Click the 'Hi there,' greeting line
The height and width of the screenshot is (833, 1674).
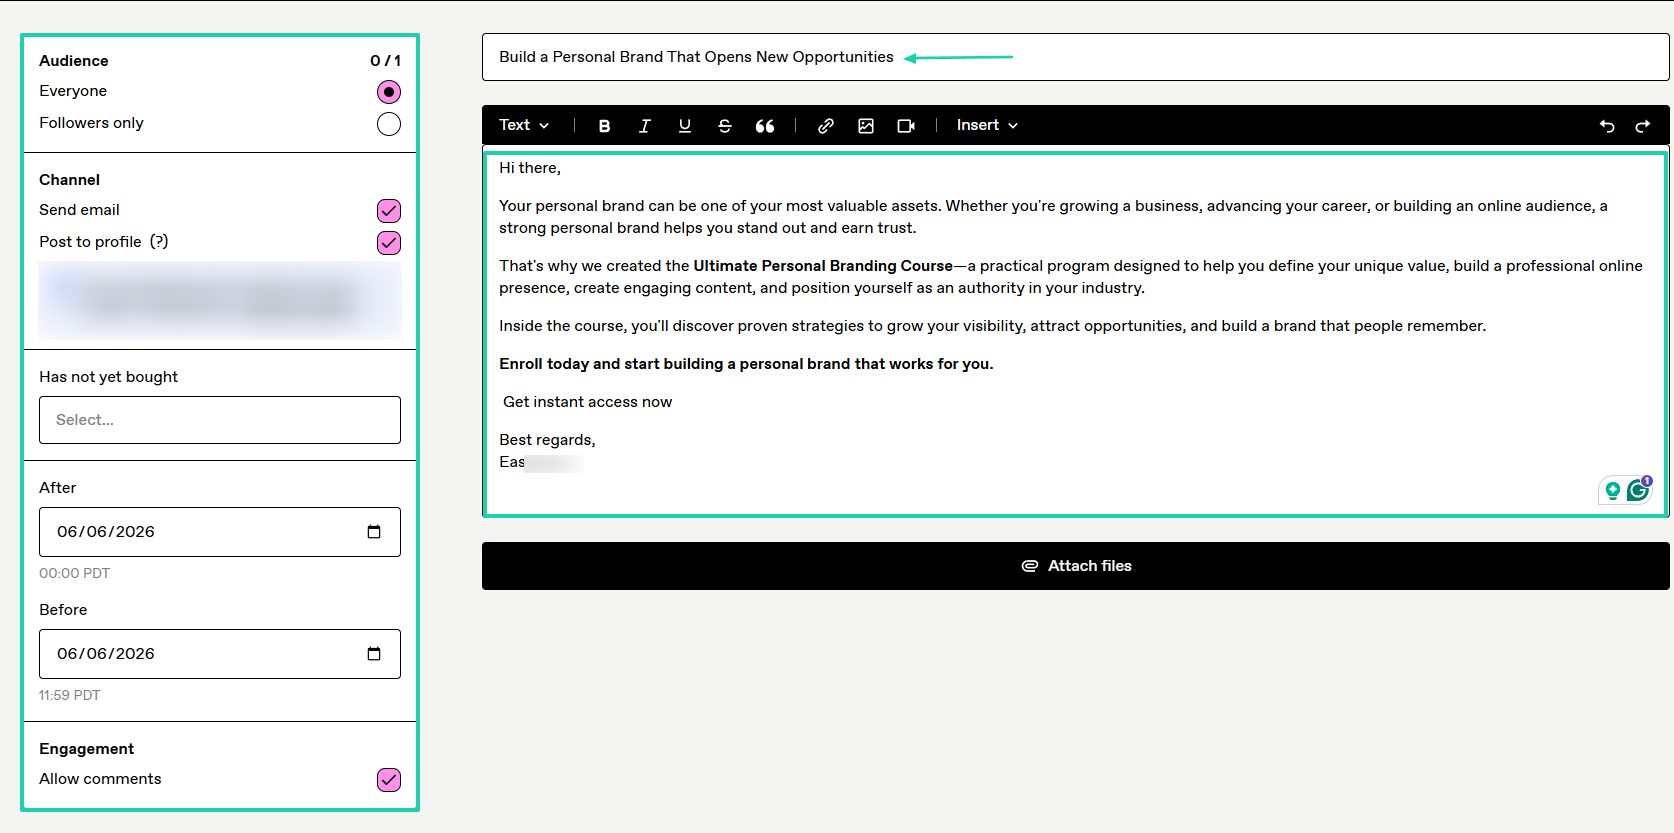tap(530, 168)
